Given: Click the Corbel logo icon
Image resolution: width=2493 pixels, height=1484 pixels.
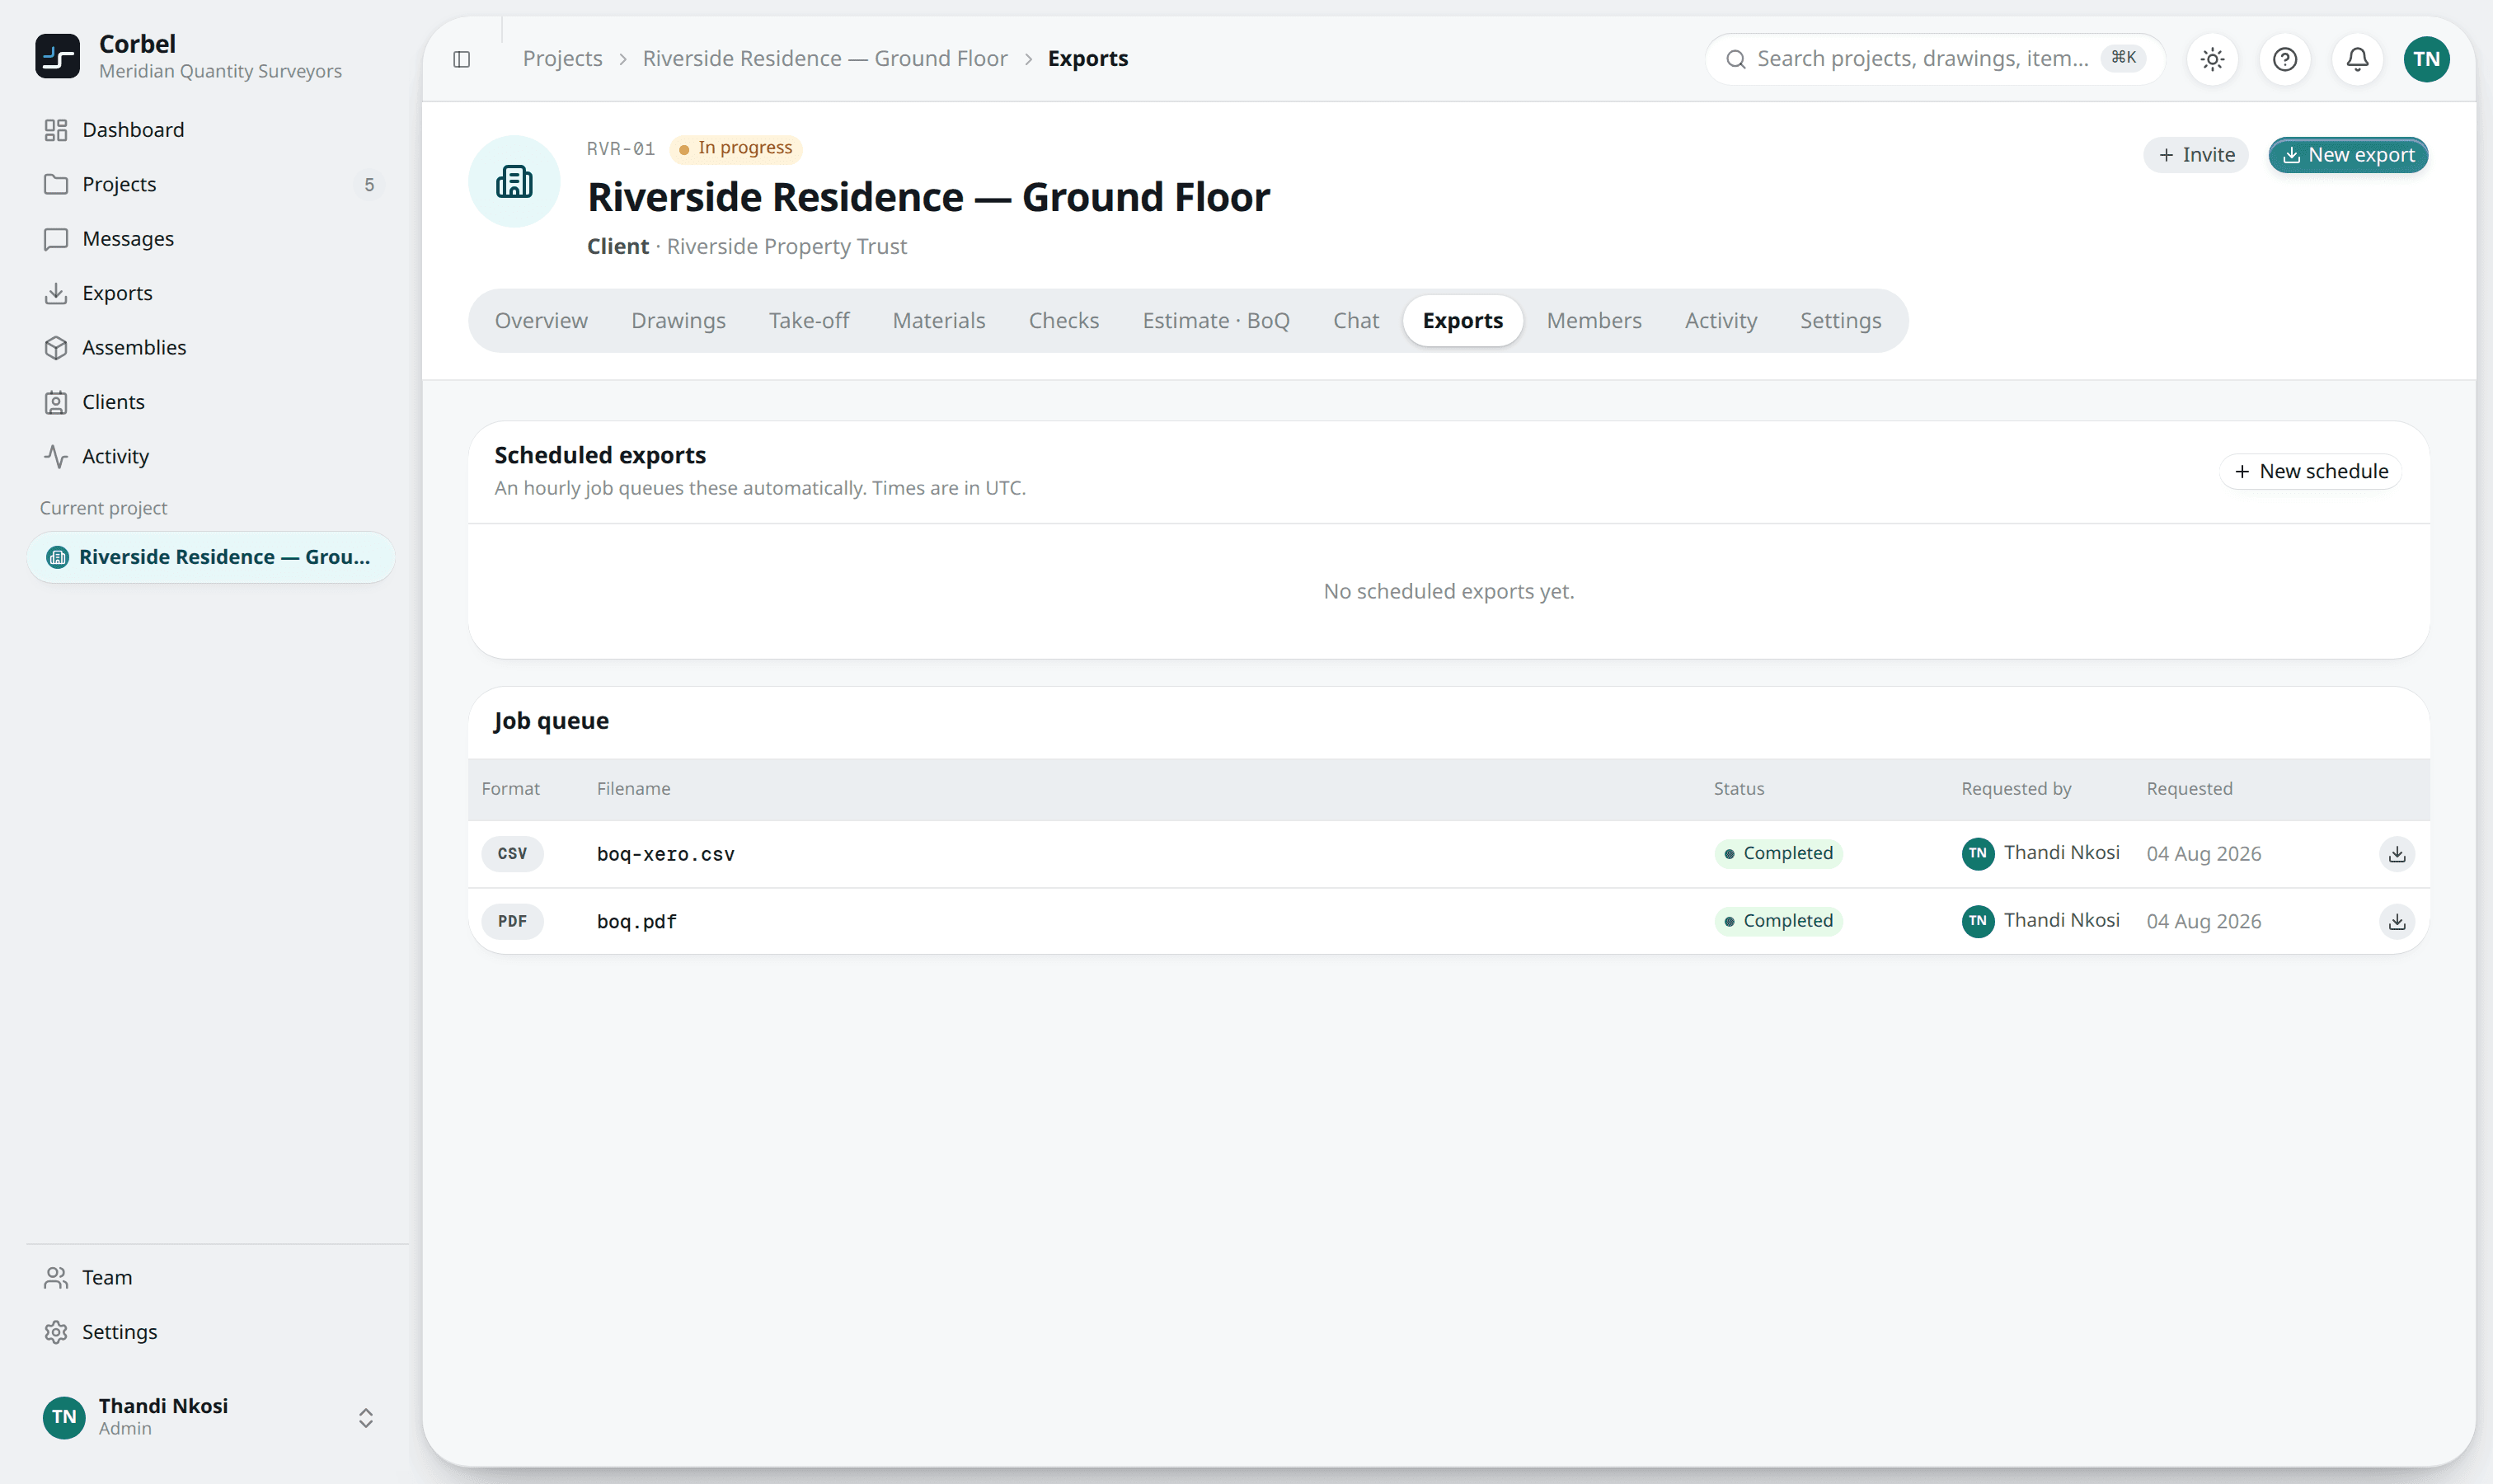Looking at the screenshot, I should pos(57,57).
